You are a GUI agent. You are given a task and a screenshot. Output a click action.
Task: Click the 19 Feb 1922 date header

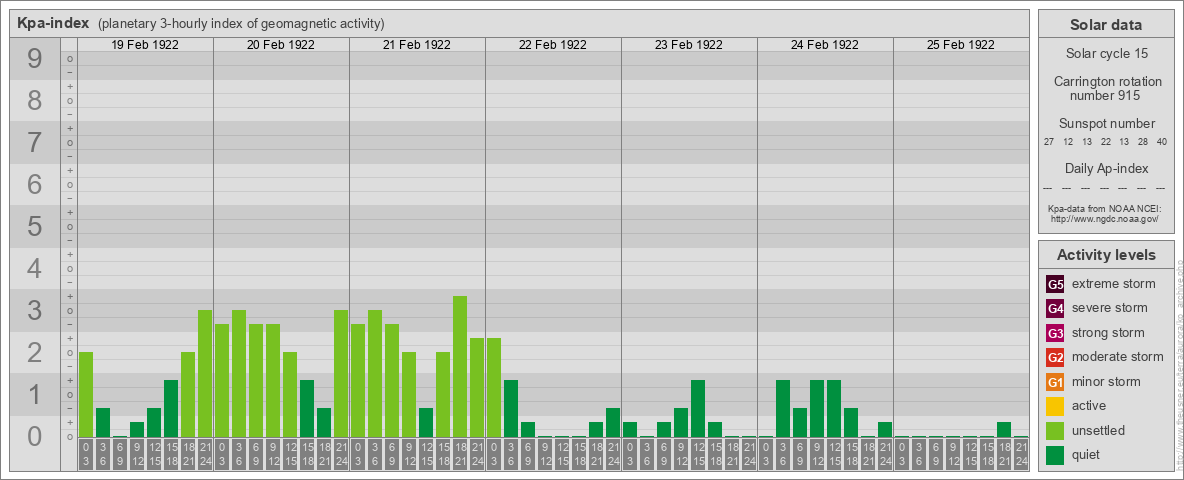click(x=145, y=45)
